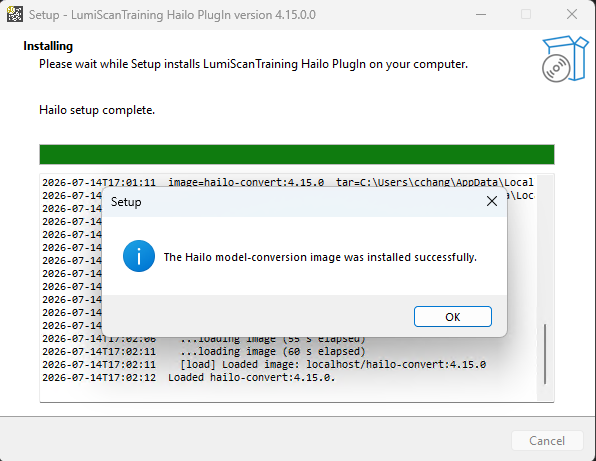Confirm the dialog with the OK button
Viewport: 596px width, 461px height.
pyautogui.click(x=453, y=317)
